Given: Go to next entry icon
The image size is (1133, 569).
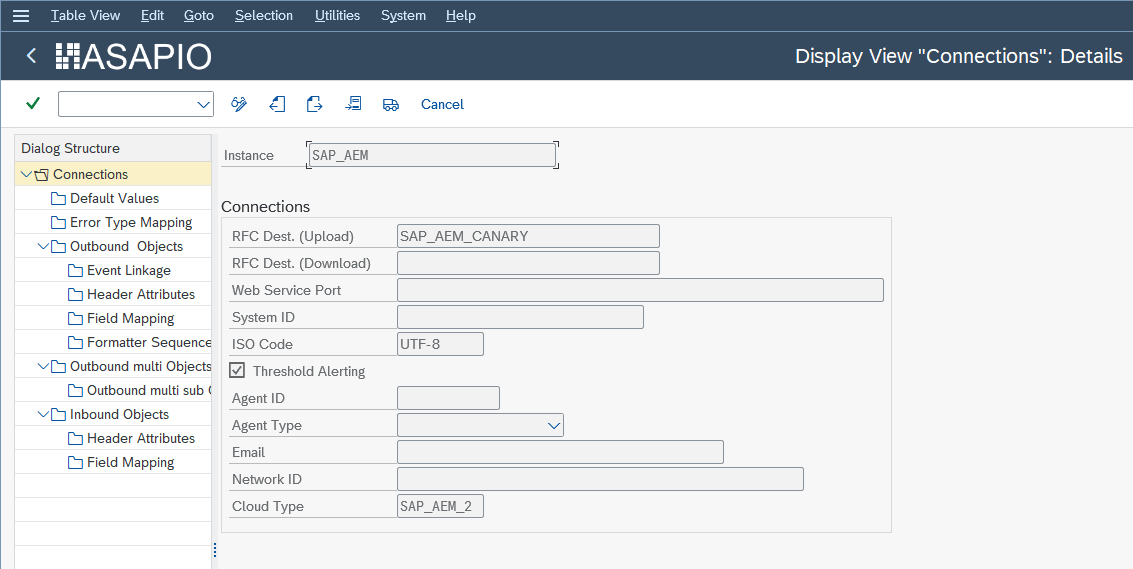Looking at the screenshot, I should 314,104.
